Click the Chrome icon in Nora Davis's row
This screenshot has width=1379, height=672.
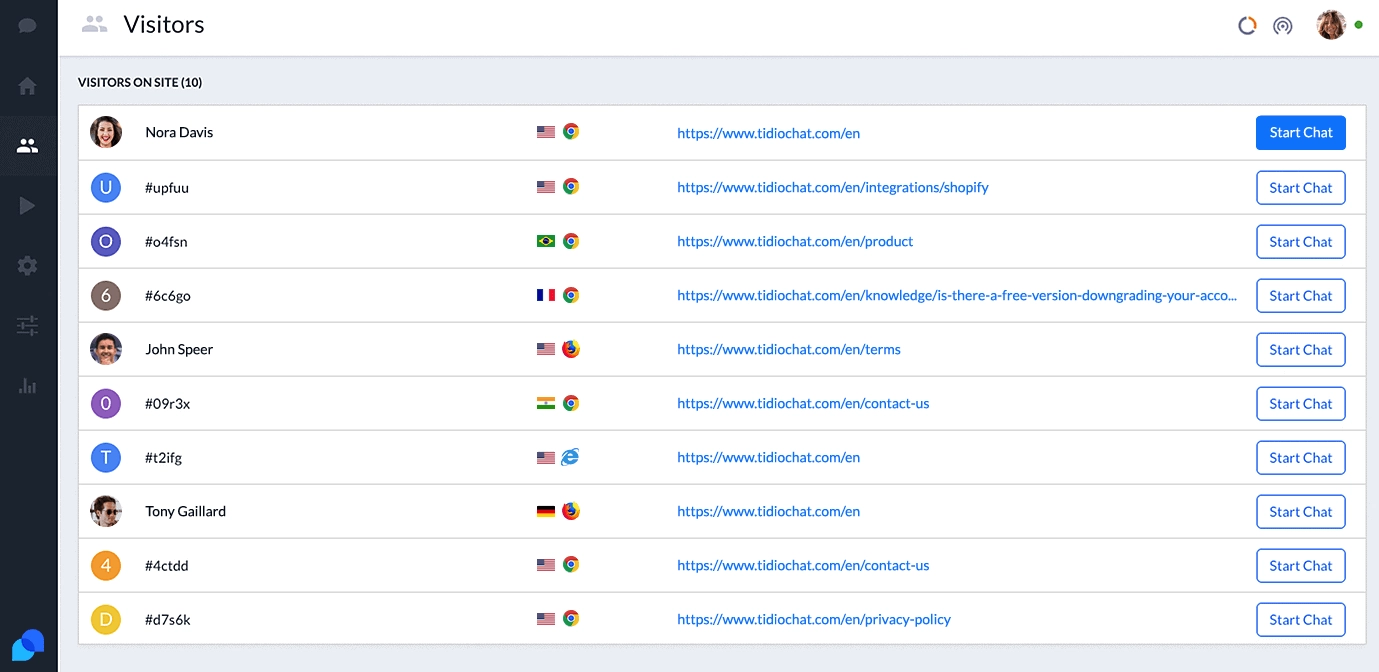[570, 131]
